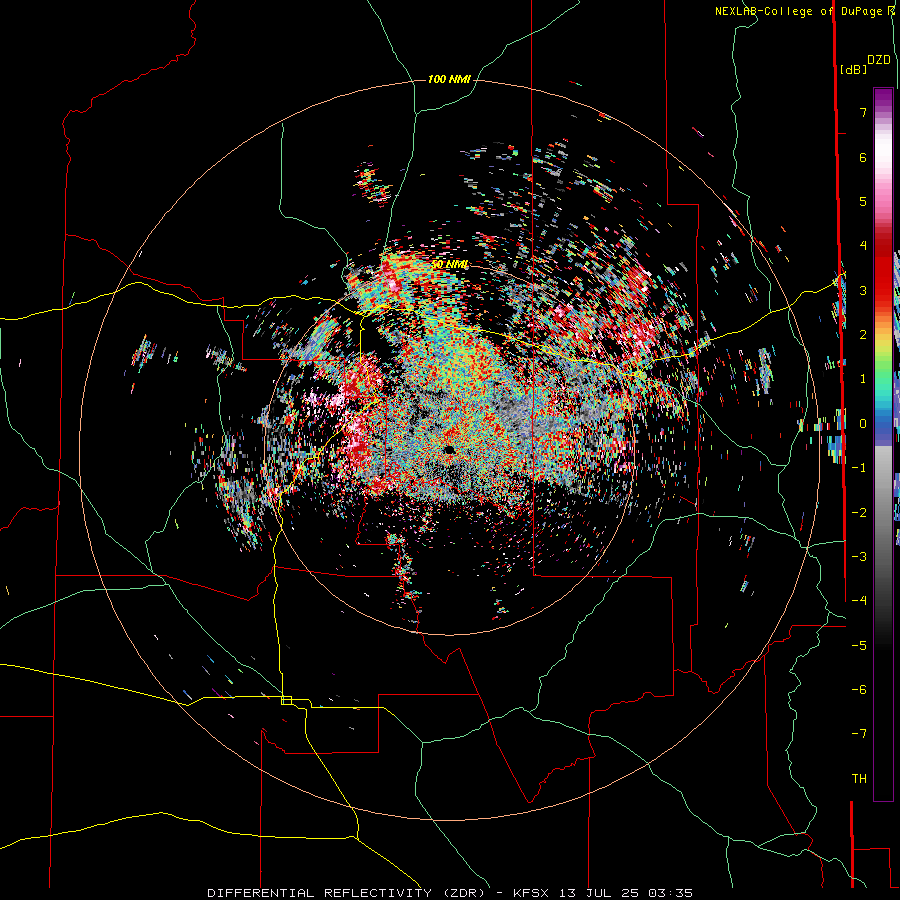Select the 0 tick label on colorbar

(863, 424)
